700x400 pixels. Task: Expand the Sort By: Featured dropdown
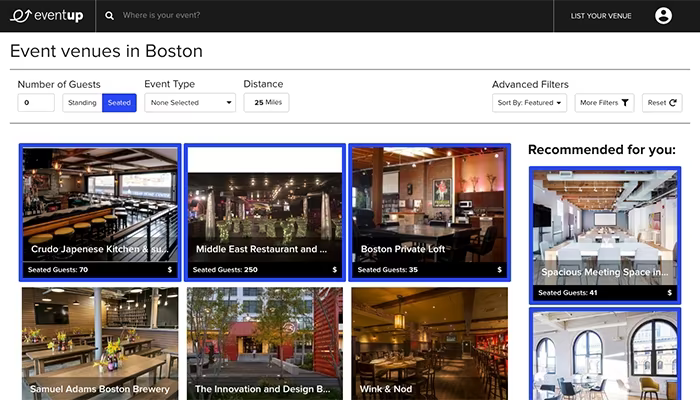529,103
